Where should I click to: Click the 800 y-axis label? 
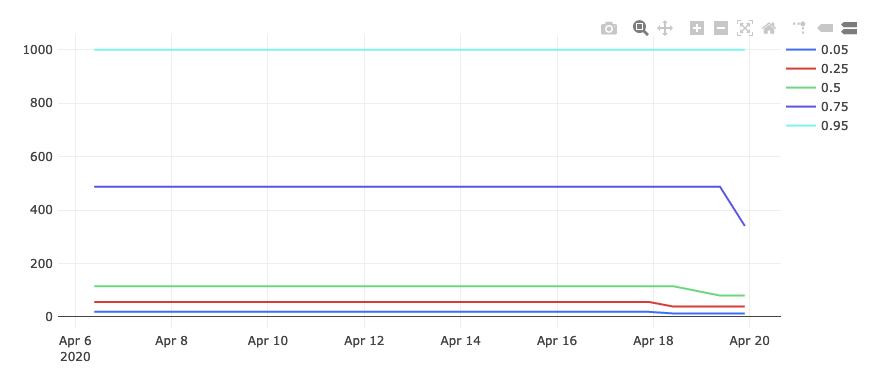coord(41,104)
